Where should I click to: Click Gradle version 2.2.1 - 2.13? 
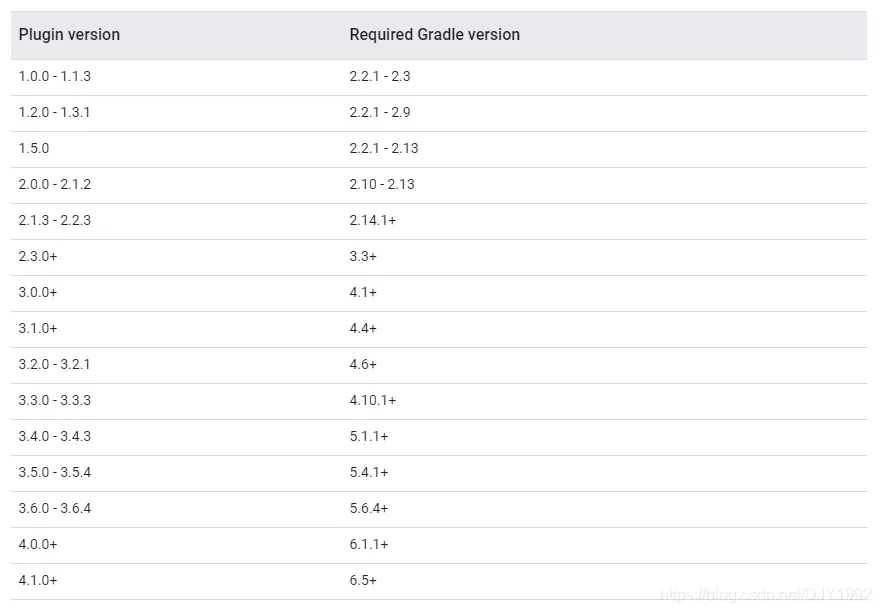pyautogui.click(x=384, y=149)
